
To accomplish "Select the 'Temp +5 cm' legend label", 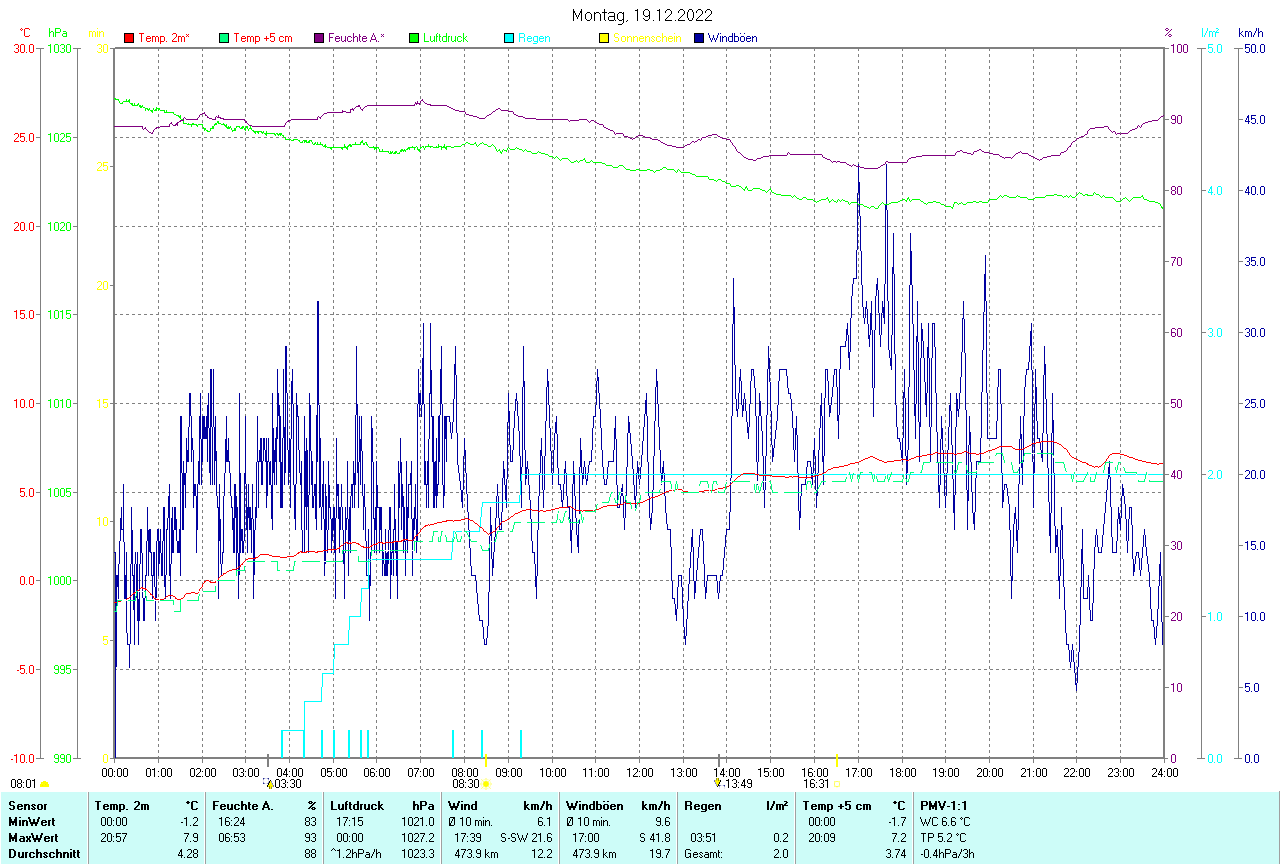I will click(x=263, y=38).
